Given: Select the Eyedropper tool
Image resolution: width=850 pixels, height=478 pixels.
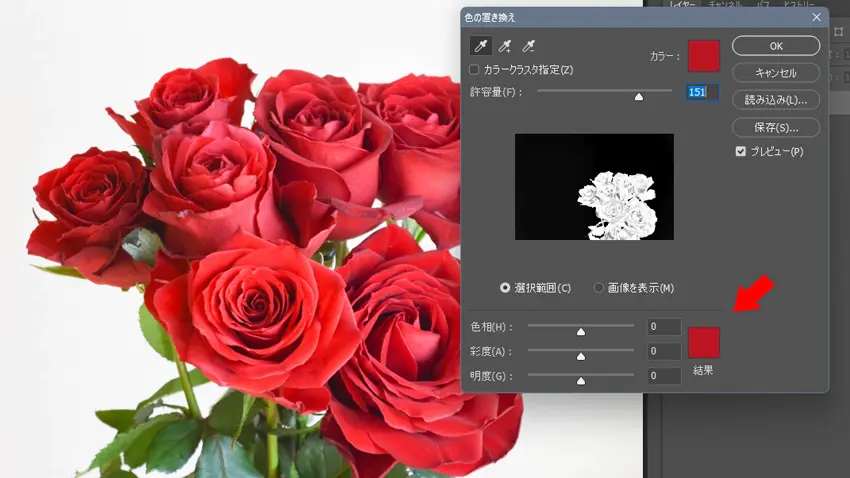Looking at the screenshot, I should (481, 46).
